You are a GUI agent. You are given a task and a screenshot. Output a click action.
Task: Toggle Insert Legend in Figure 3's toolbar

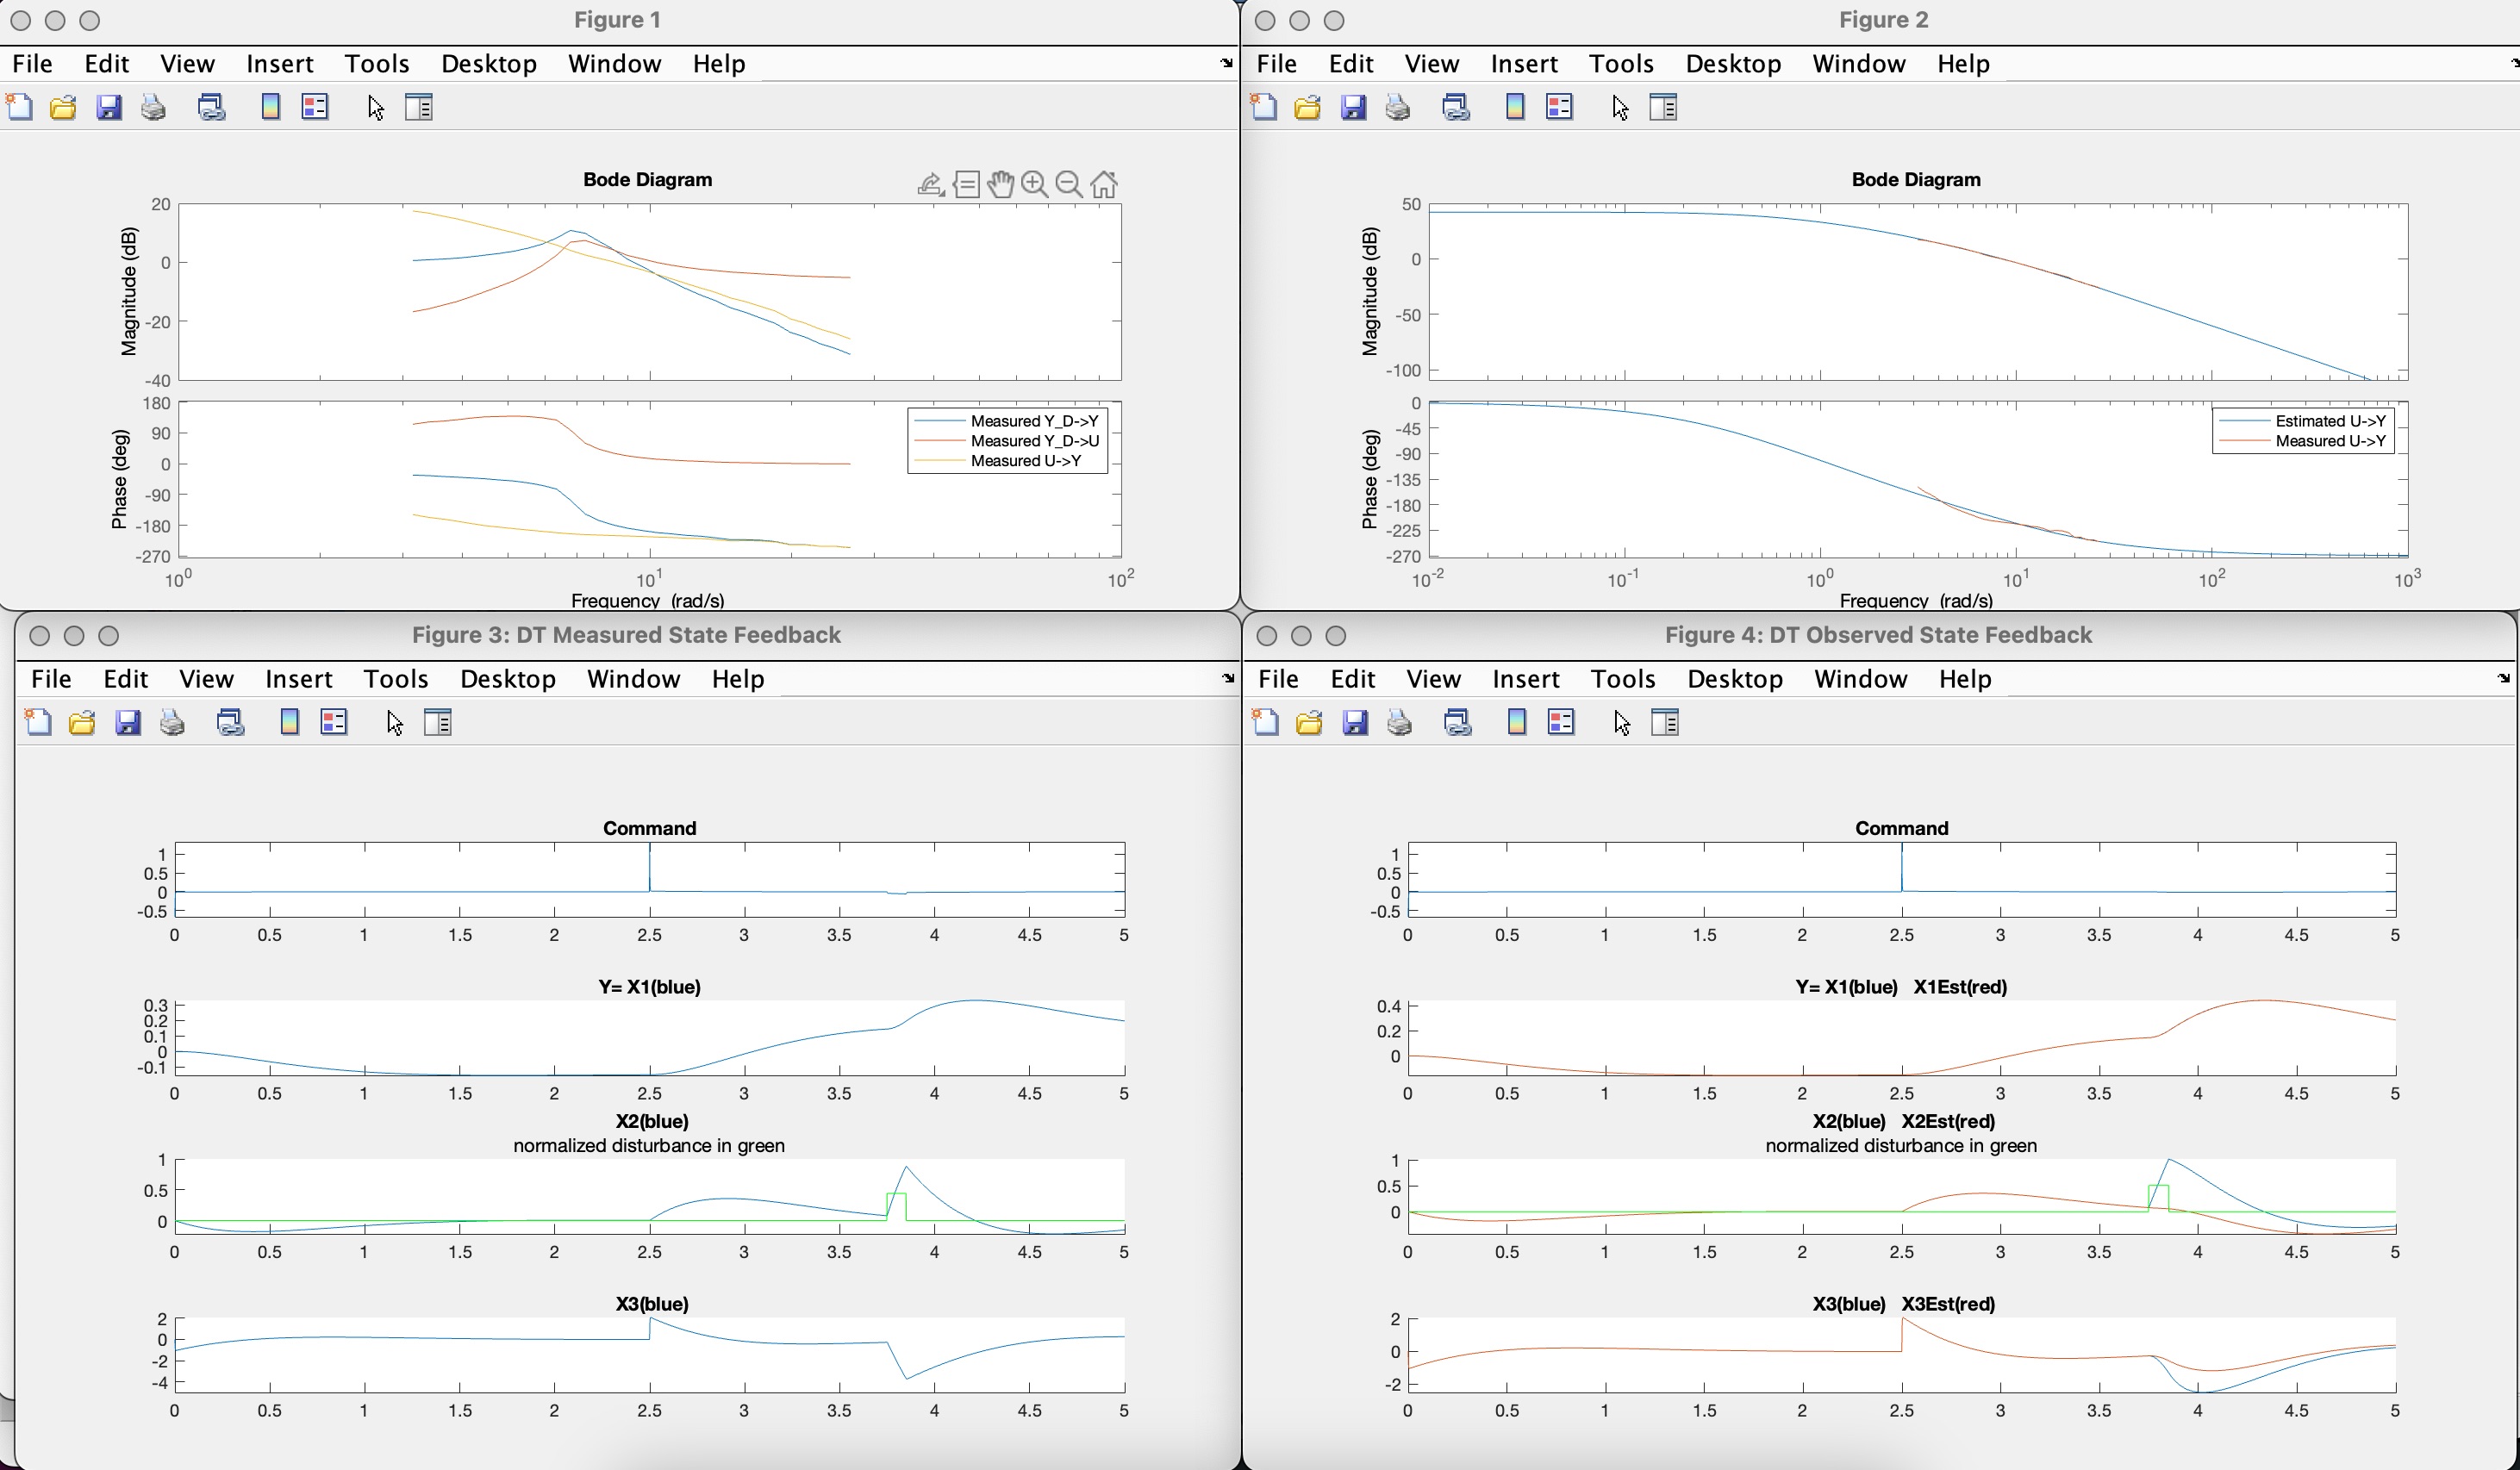(x=334, y=722)
